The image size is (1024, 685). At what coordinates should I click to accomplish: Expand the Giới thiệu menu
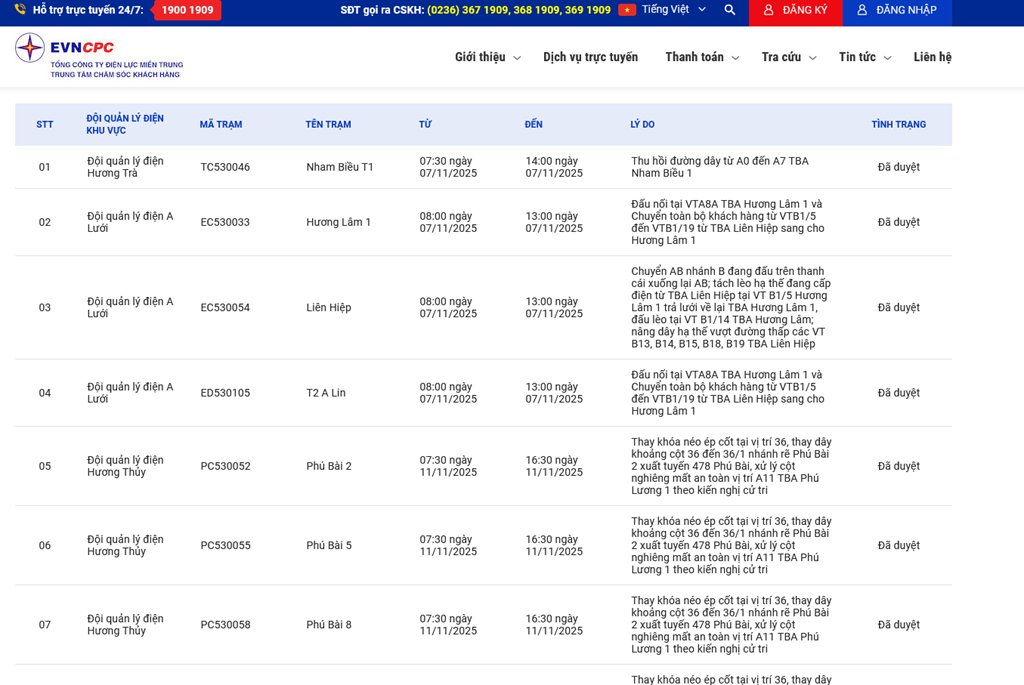[487, 57]
